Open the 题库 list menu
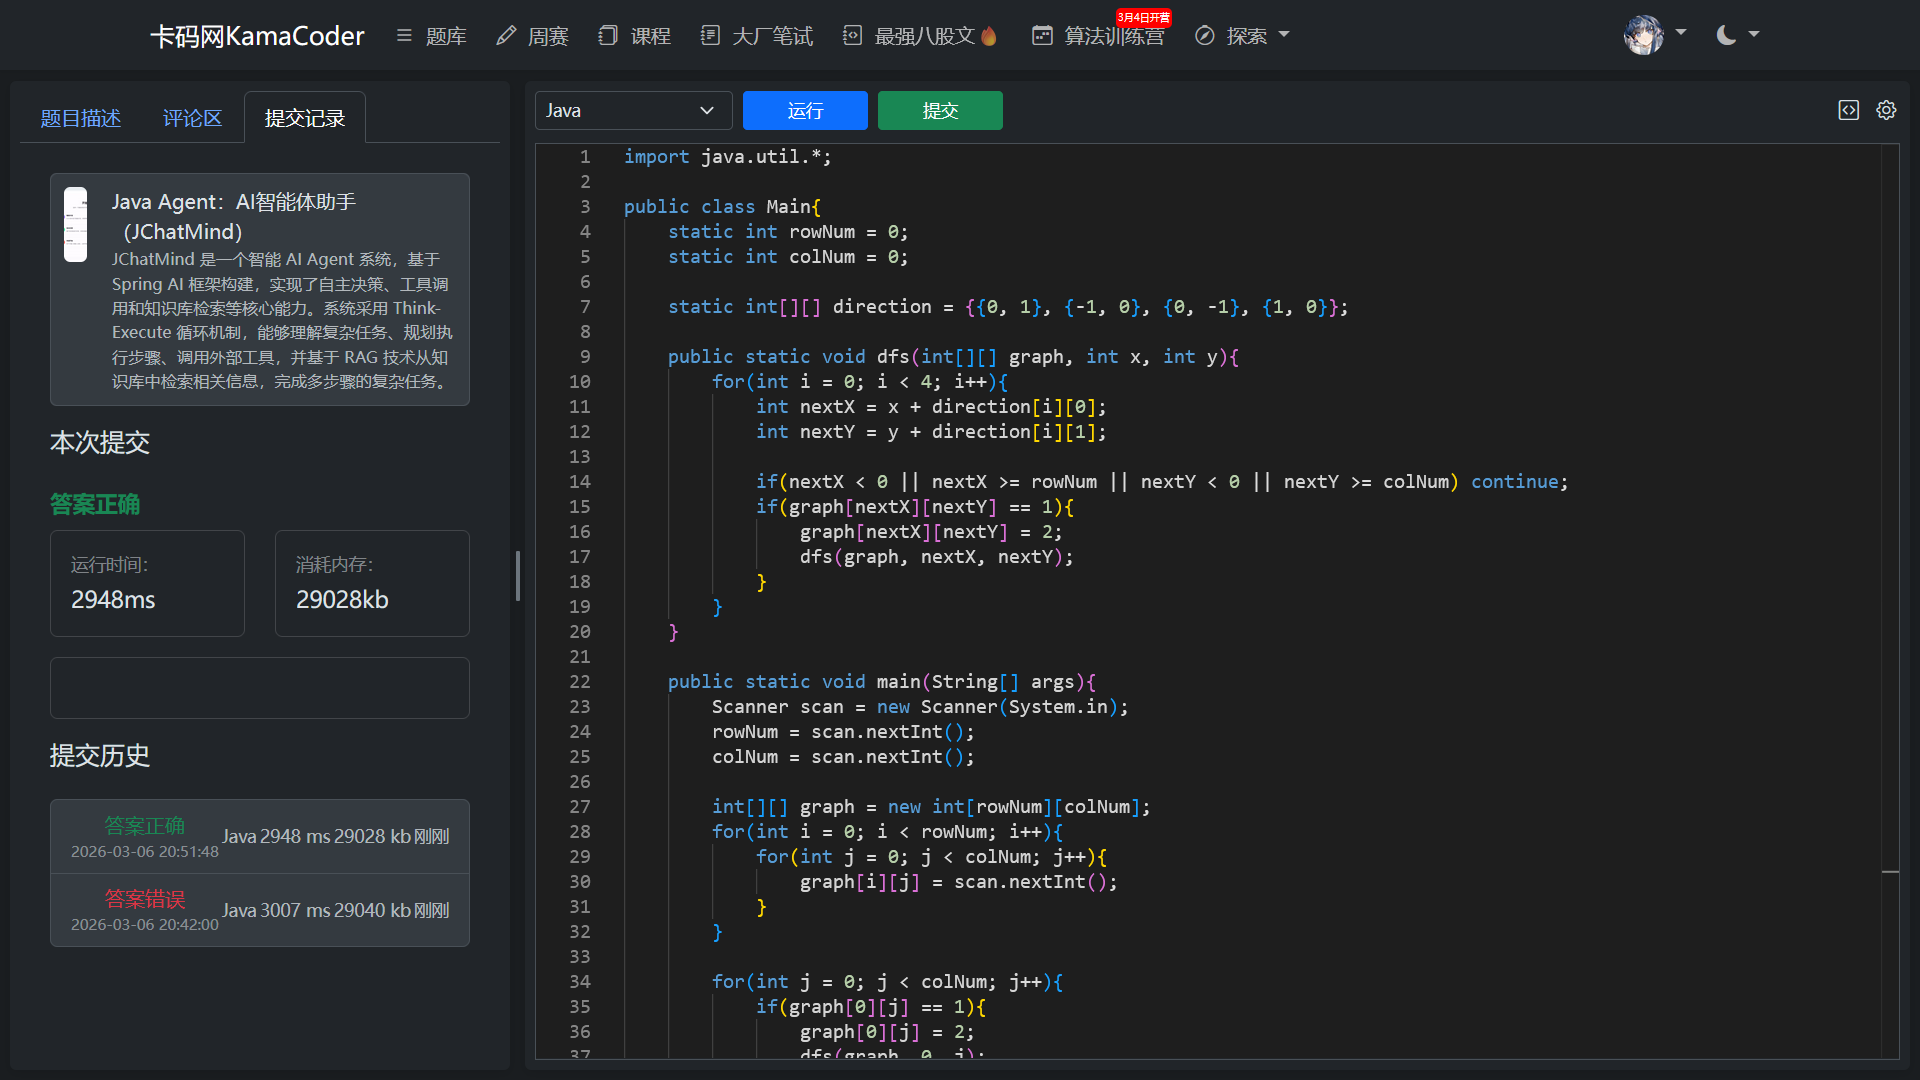The width and height of the screenshot is (1920, 1080). click(432, 36)
